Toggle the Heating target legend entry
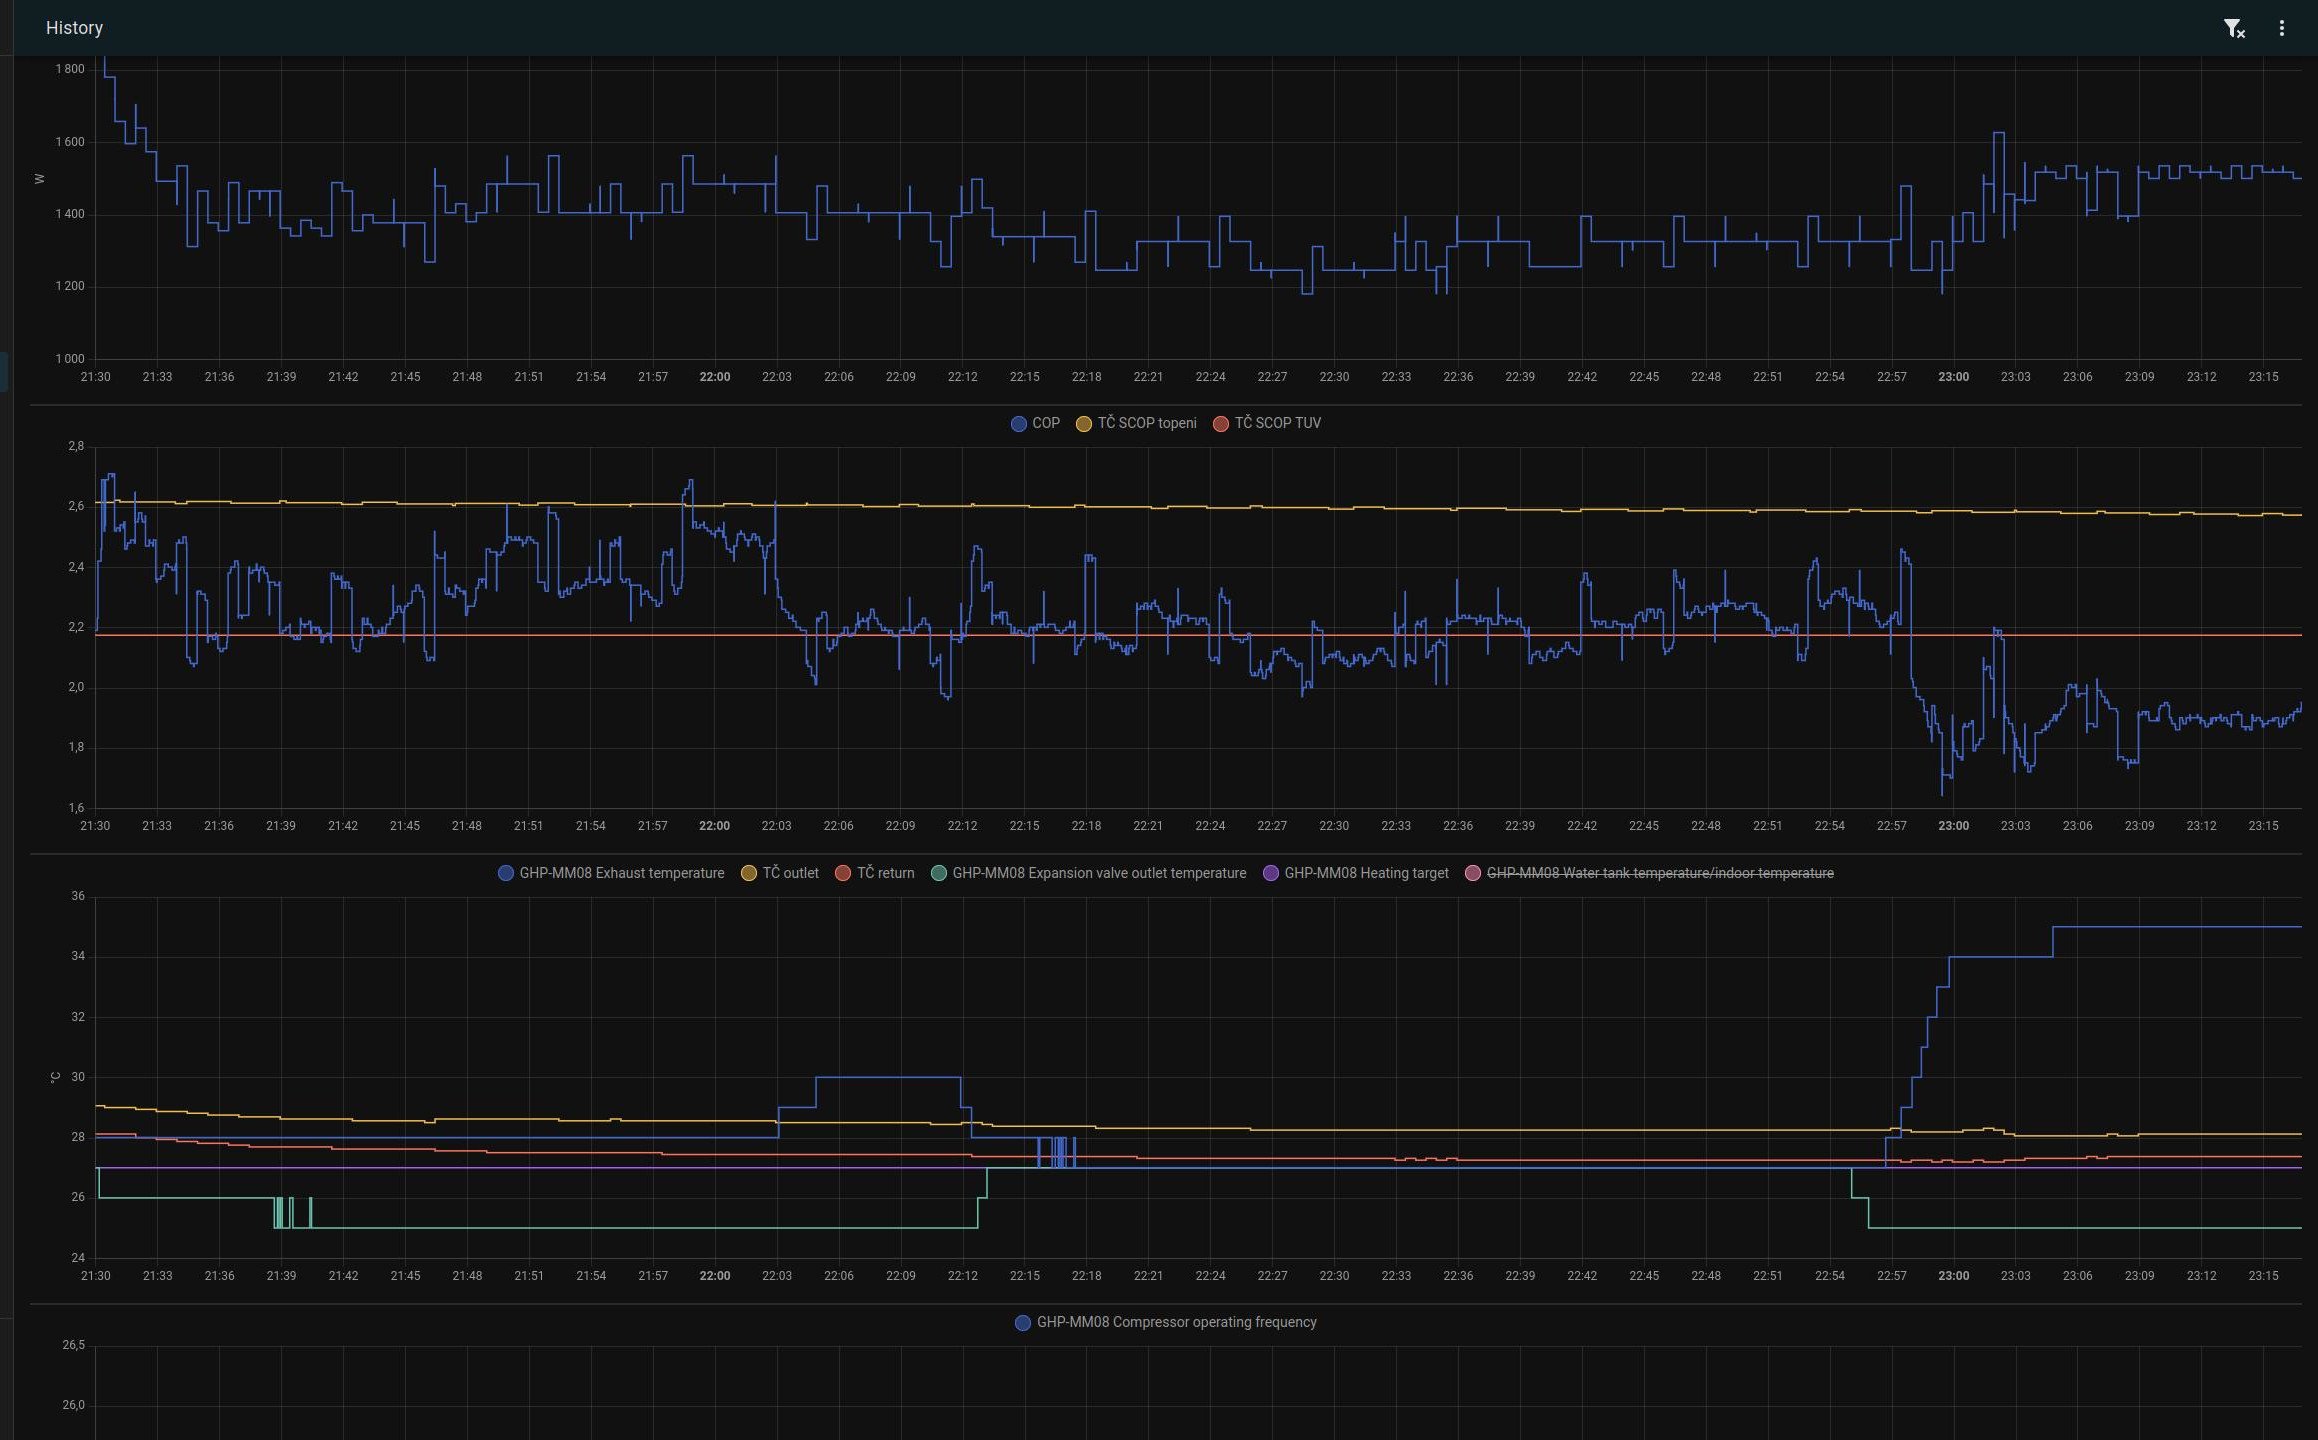2318x1440 pixels. pos(1366,873)
